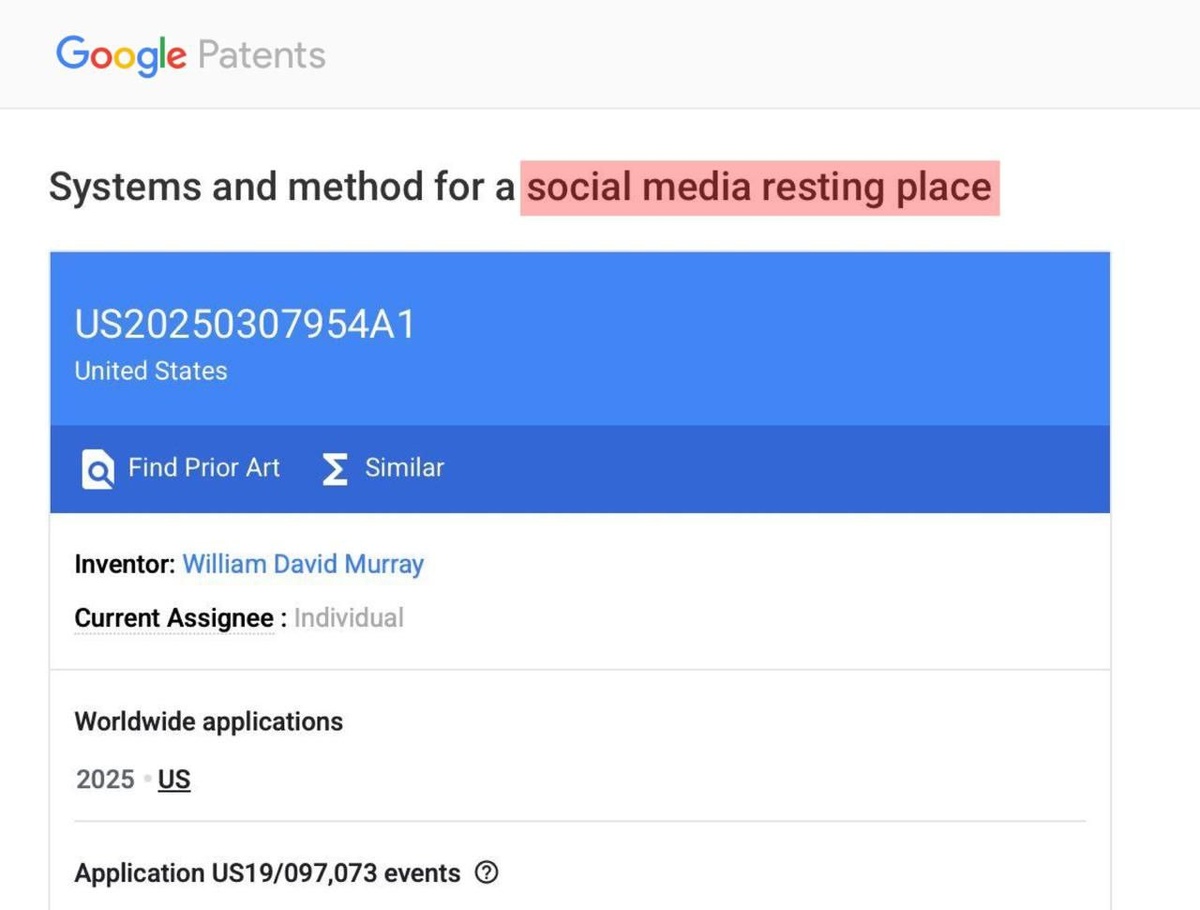Select the Similar text label

click(x=404, y=468)
